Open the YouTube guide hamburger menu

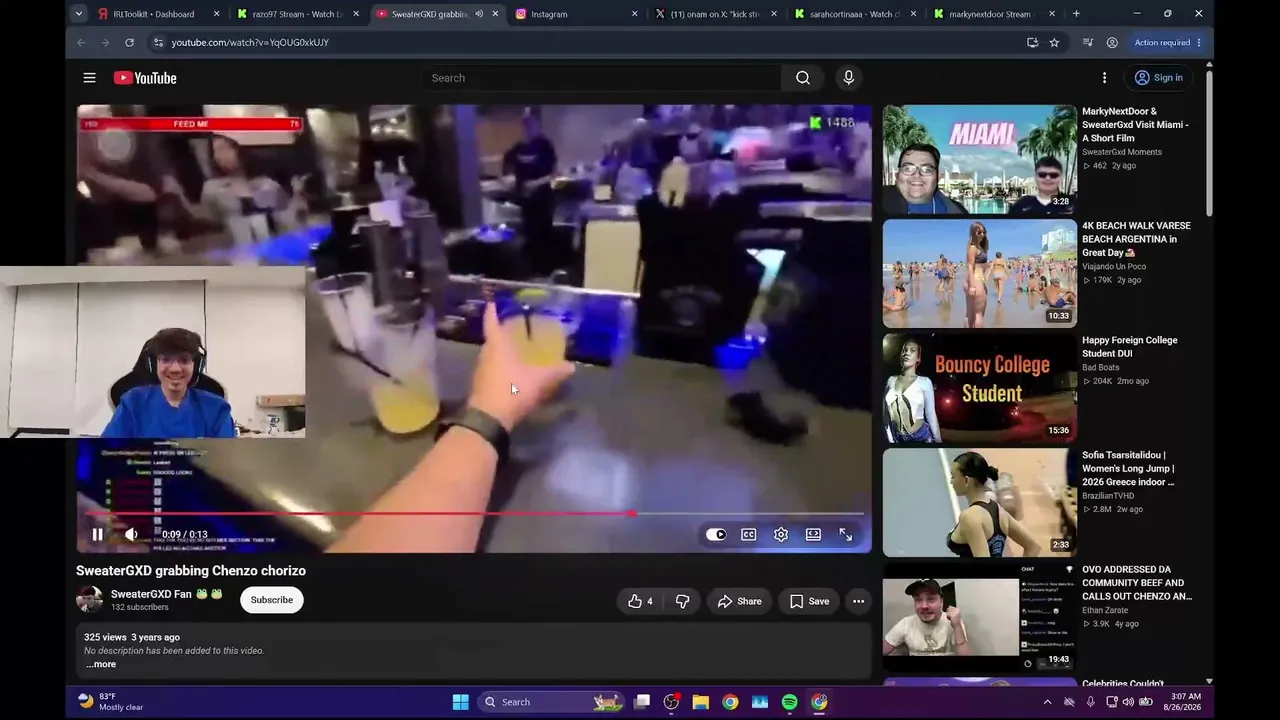click(89, 78)
